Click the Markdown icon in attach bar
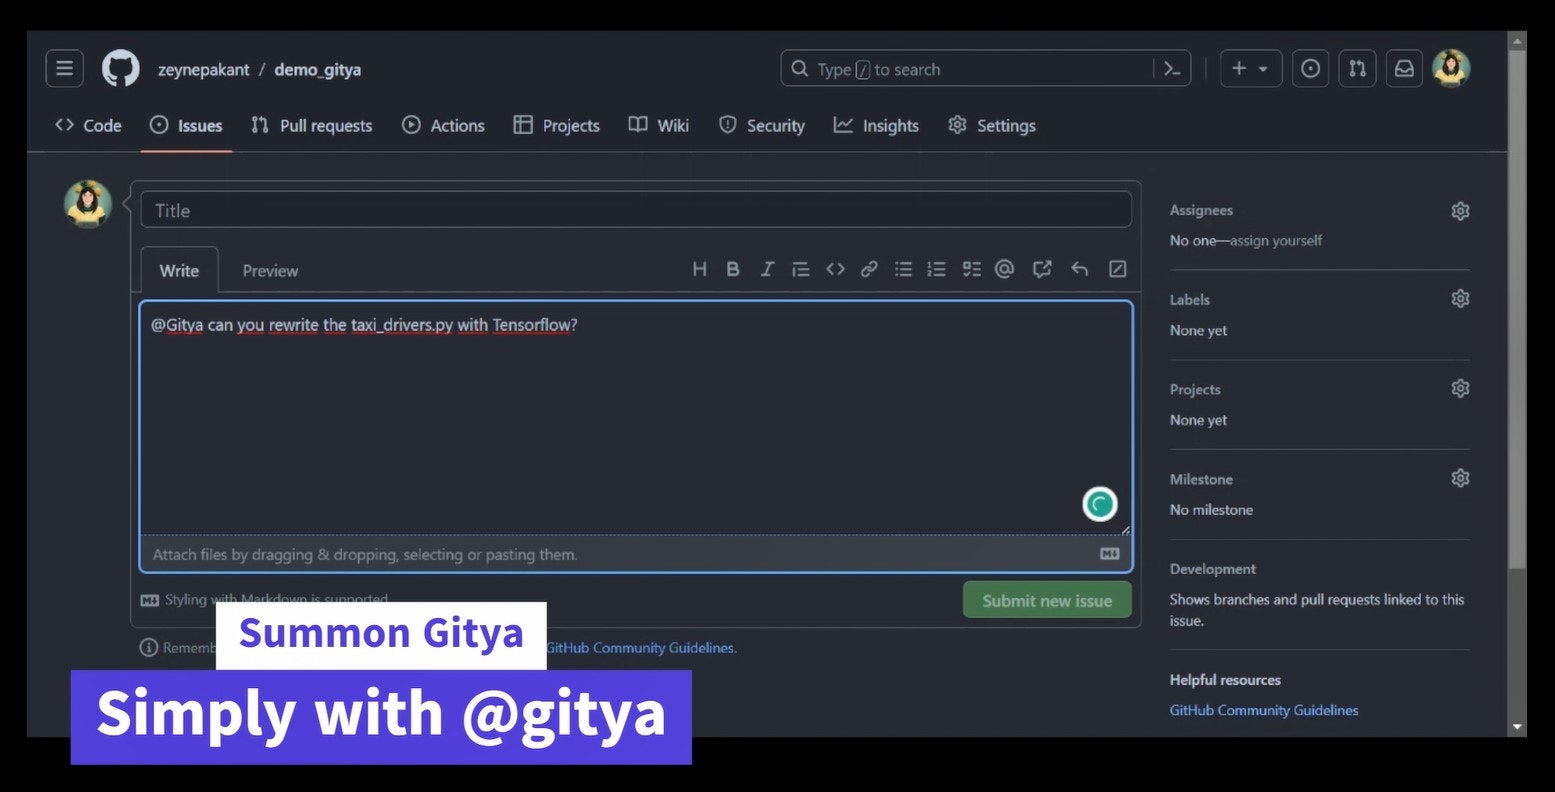The image size is (1555, 792). click(1110, 554)
